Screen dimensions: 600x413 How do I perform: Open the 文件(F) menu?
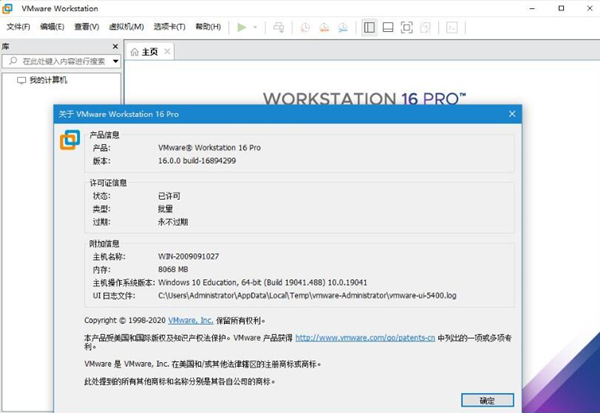coord(19,27)
